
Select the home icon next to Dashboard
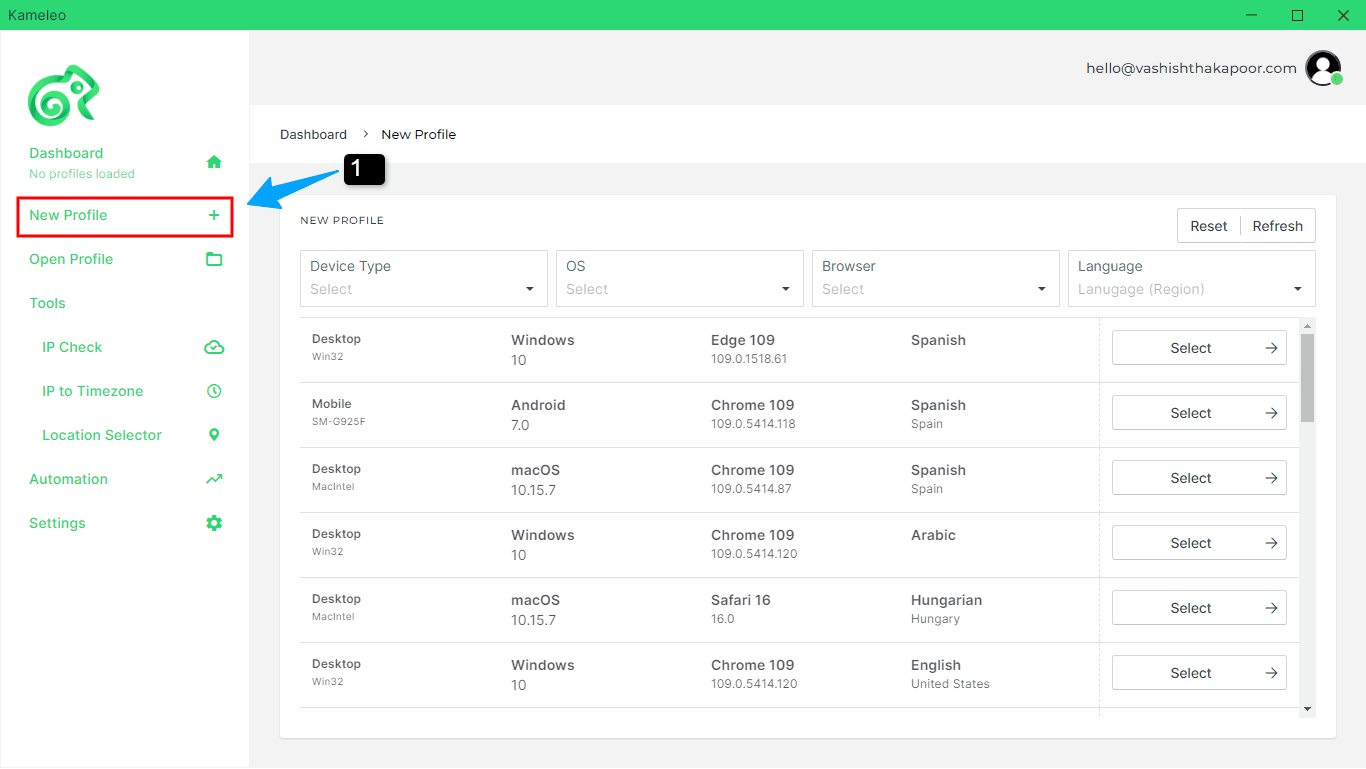[214, 161]
